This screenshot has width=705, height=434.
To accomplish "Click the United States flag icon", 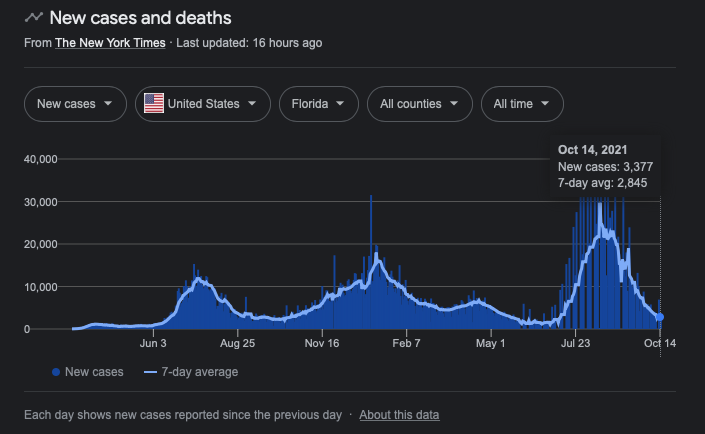I will coord(154,103).
